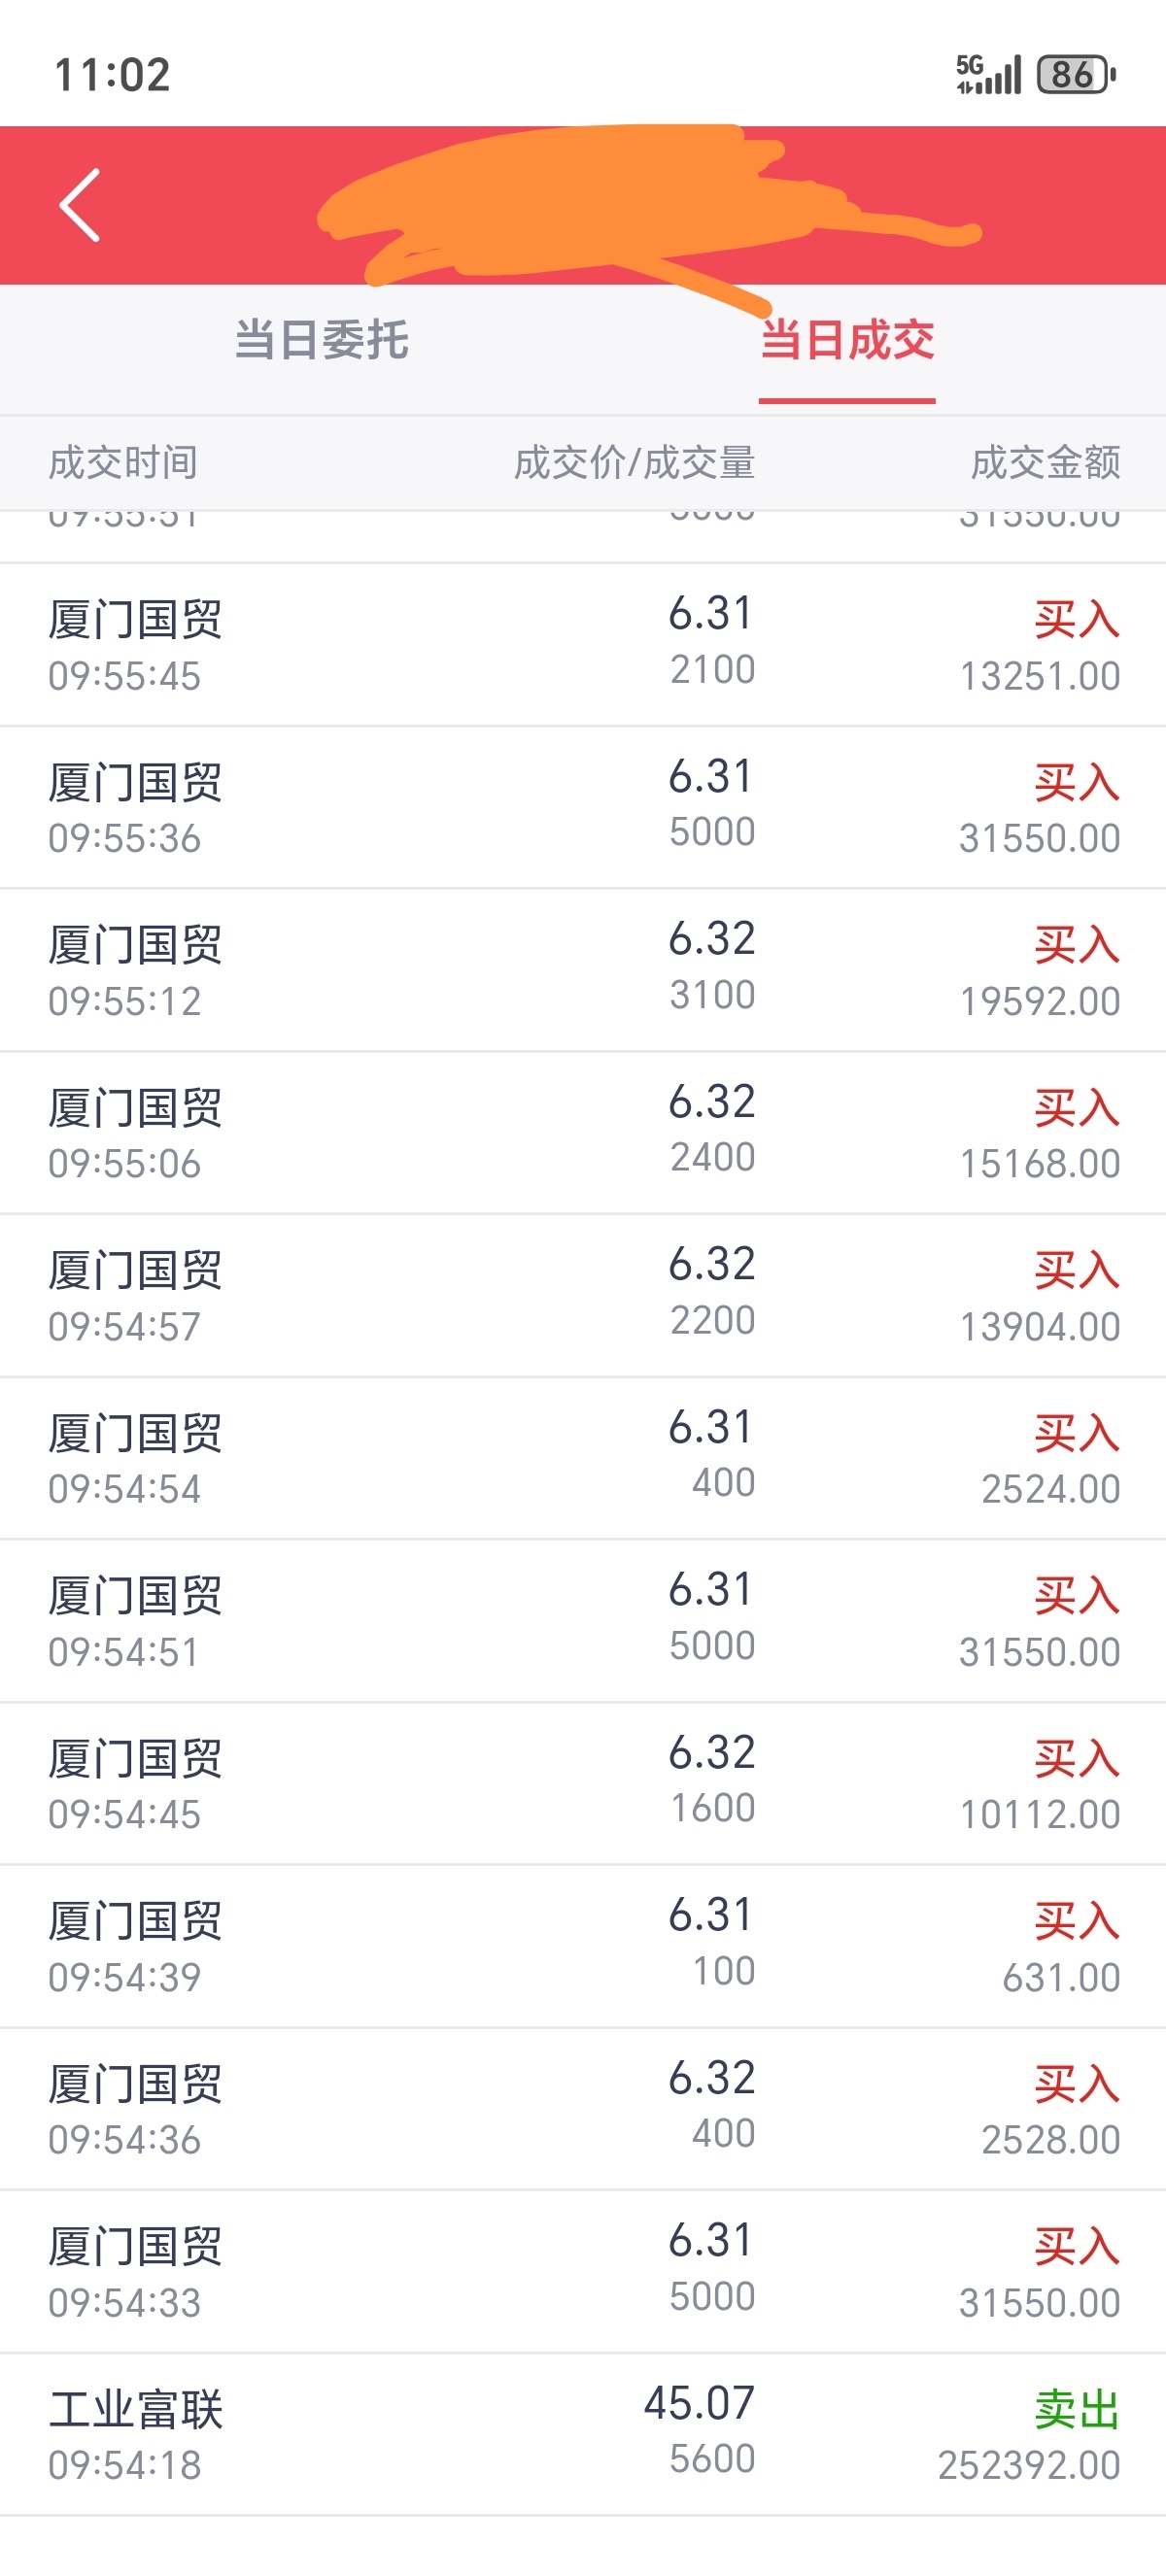Select the 厦门国贸 trade at 09:55:12

click(x=583, y=970)
